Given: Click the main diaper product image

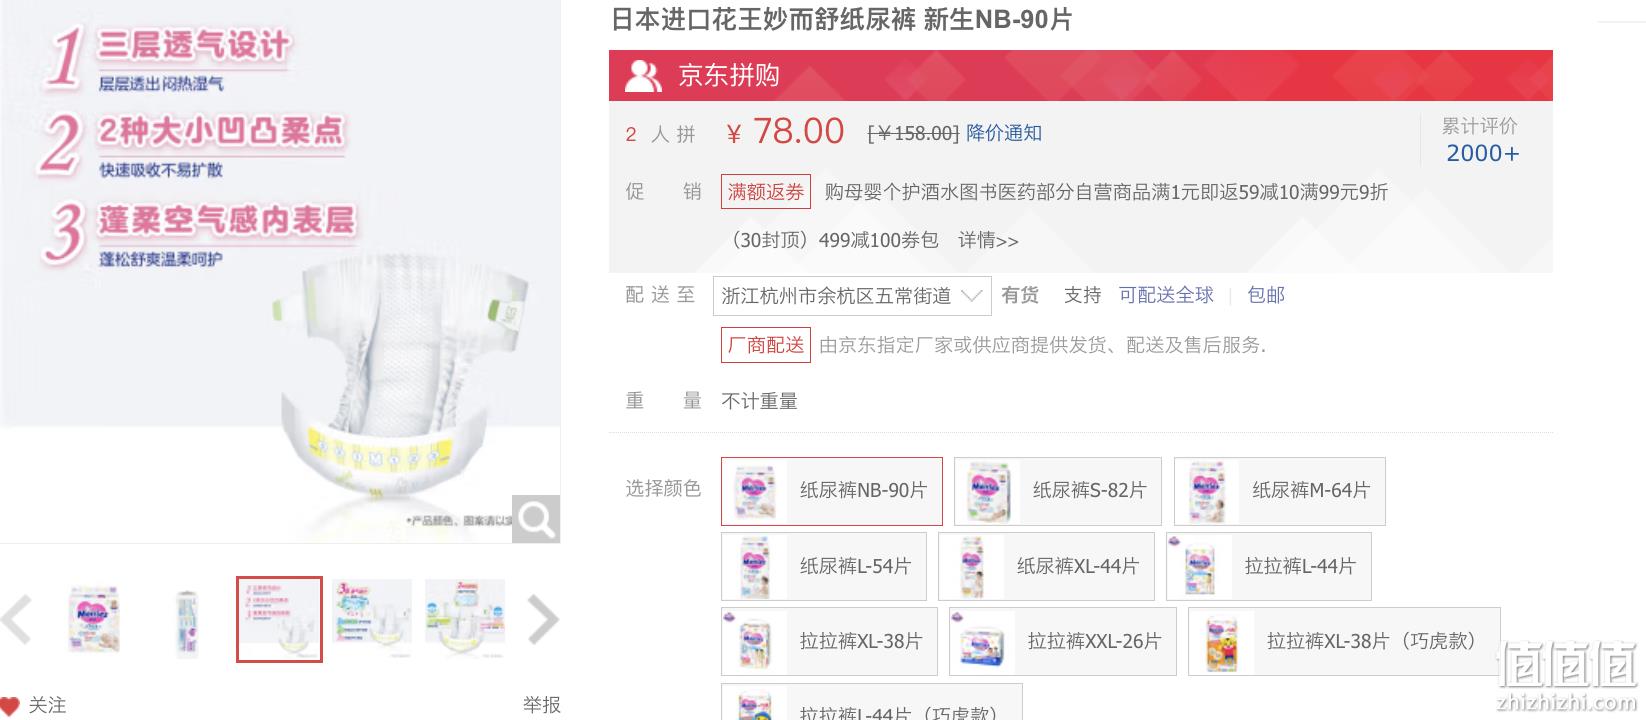Looking at the screenshot, I should click(280, 272).
